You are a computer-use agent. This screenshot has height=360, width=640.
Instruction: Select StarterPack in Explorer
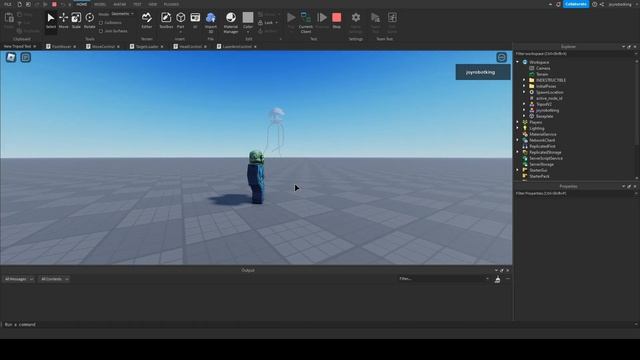coord(539,176)
